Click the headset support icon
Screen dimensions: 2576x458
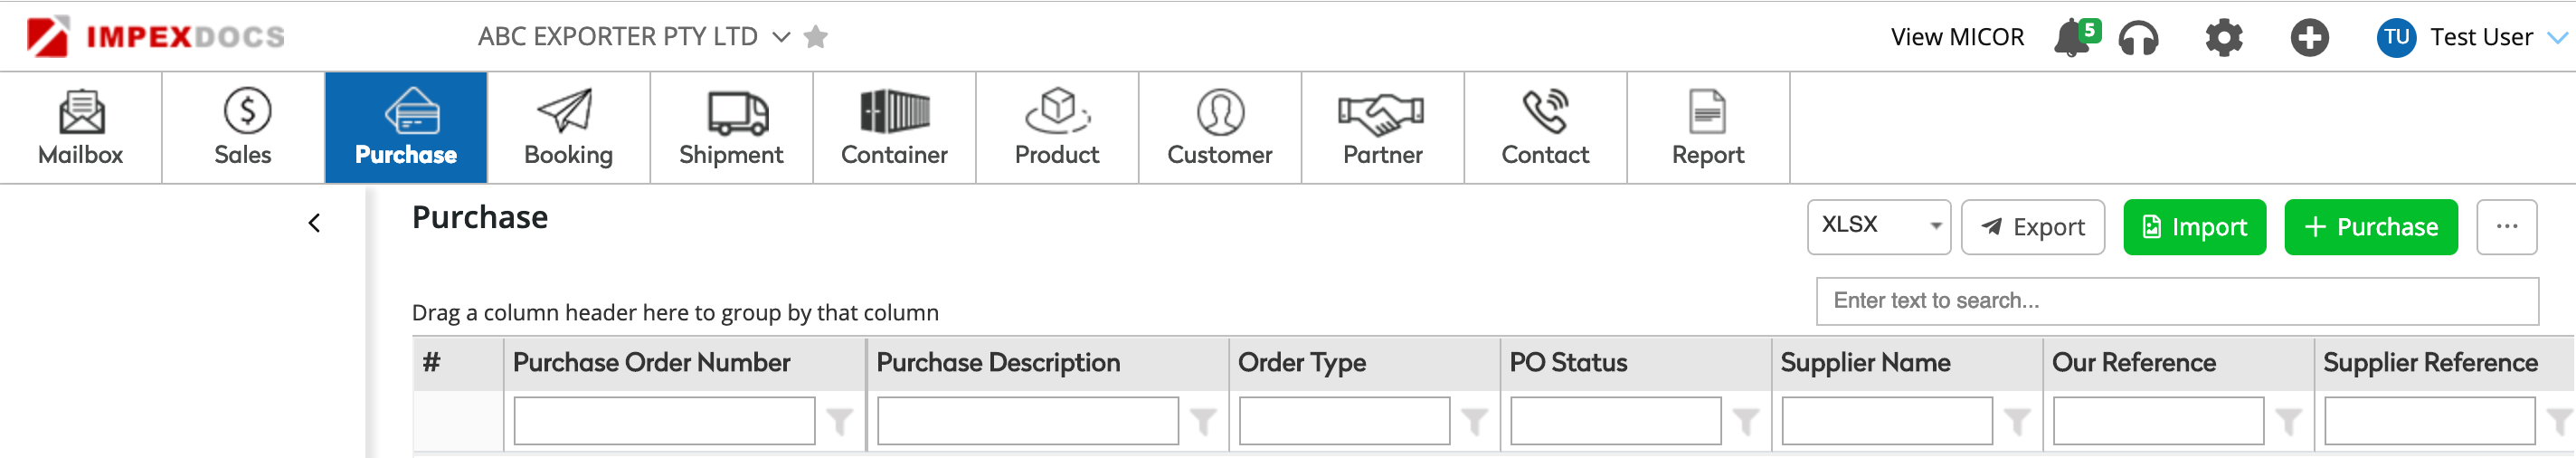pos(2138,38)
